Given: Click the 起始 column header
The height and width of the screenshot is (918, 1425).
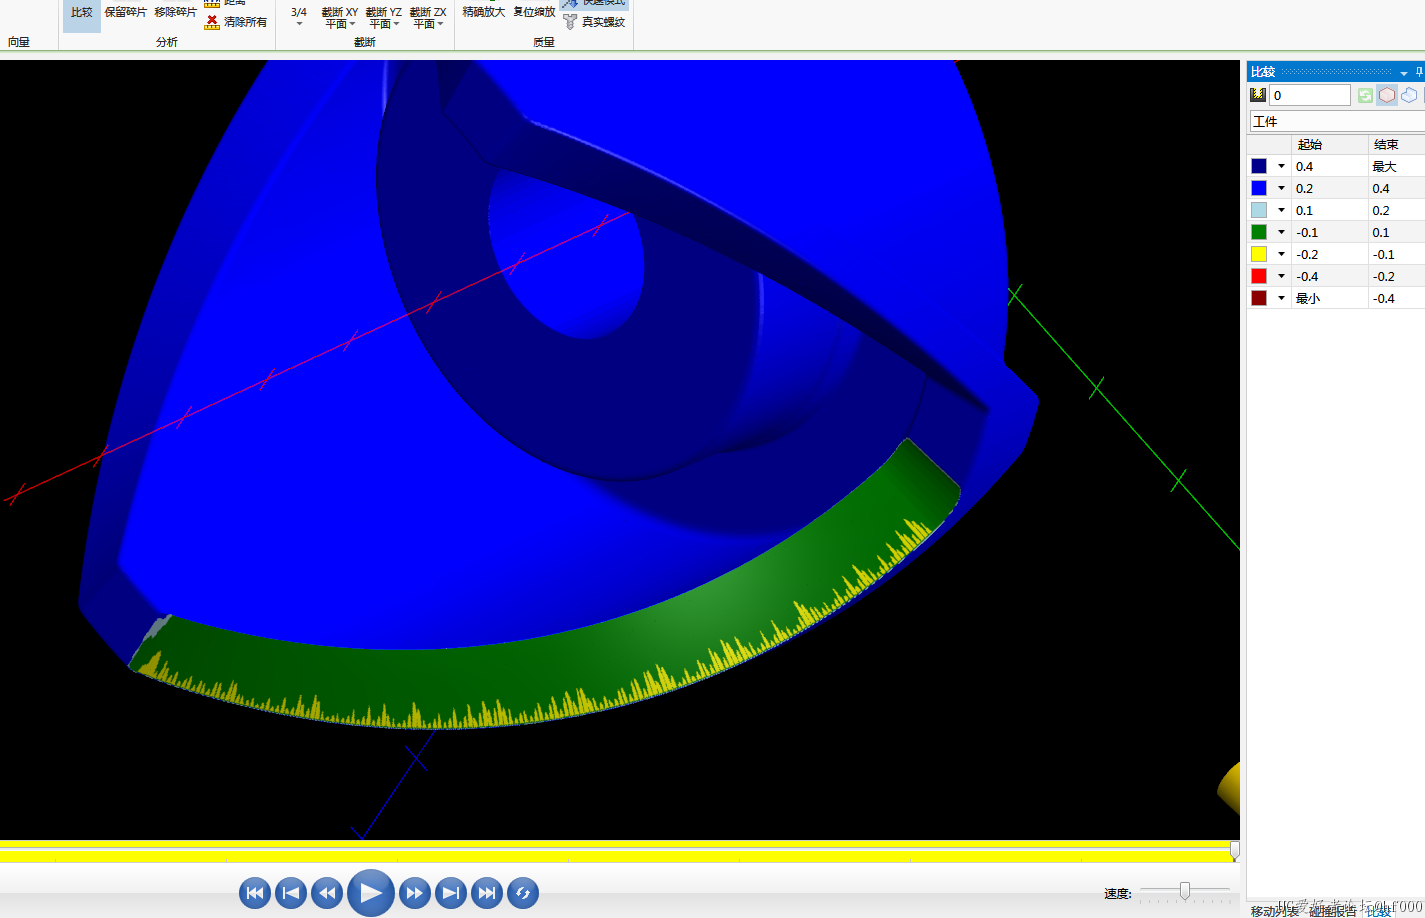Looking at the screenshot, I should click(x=1329, y=144).
